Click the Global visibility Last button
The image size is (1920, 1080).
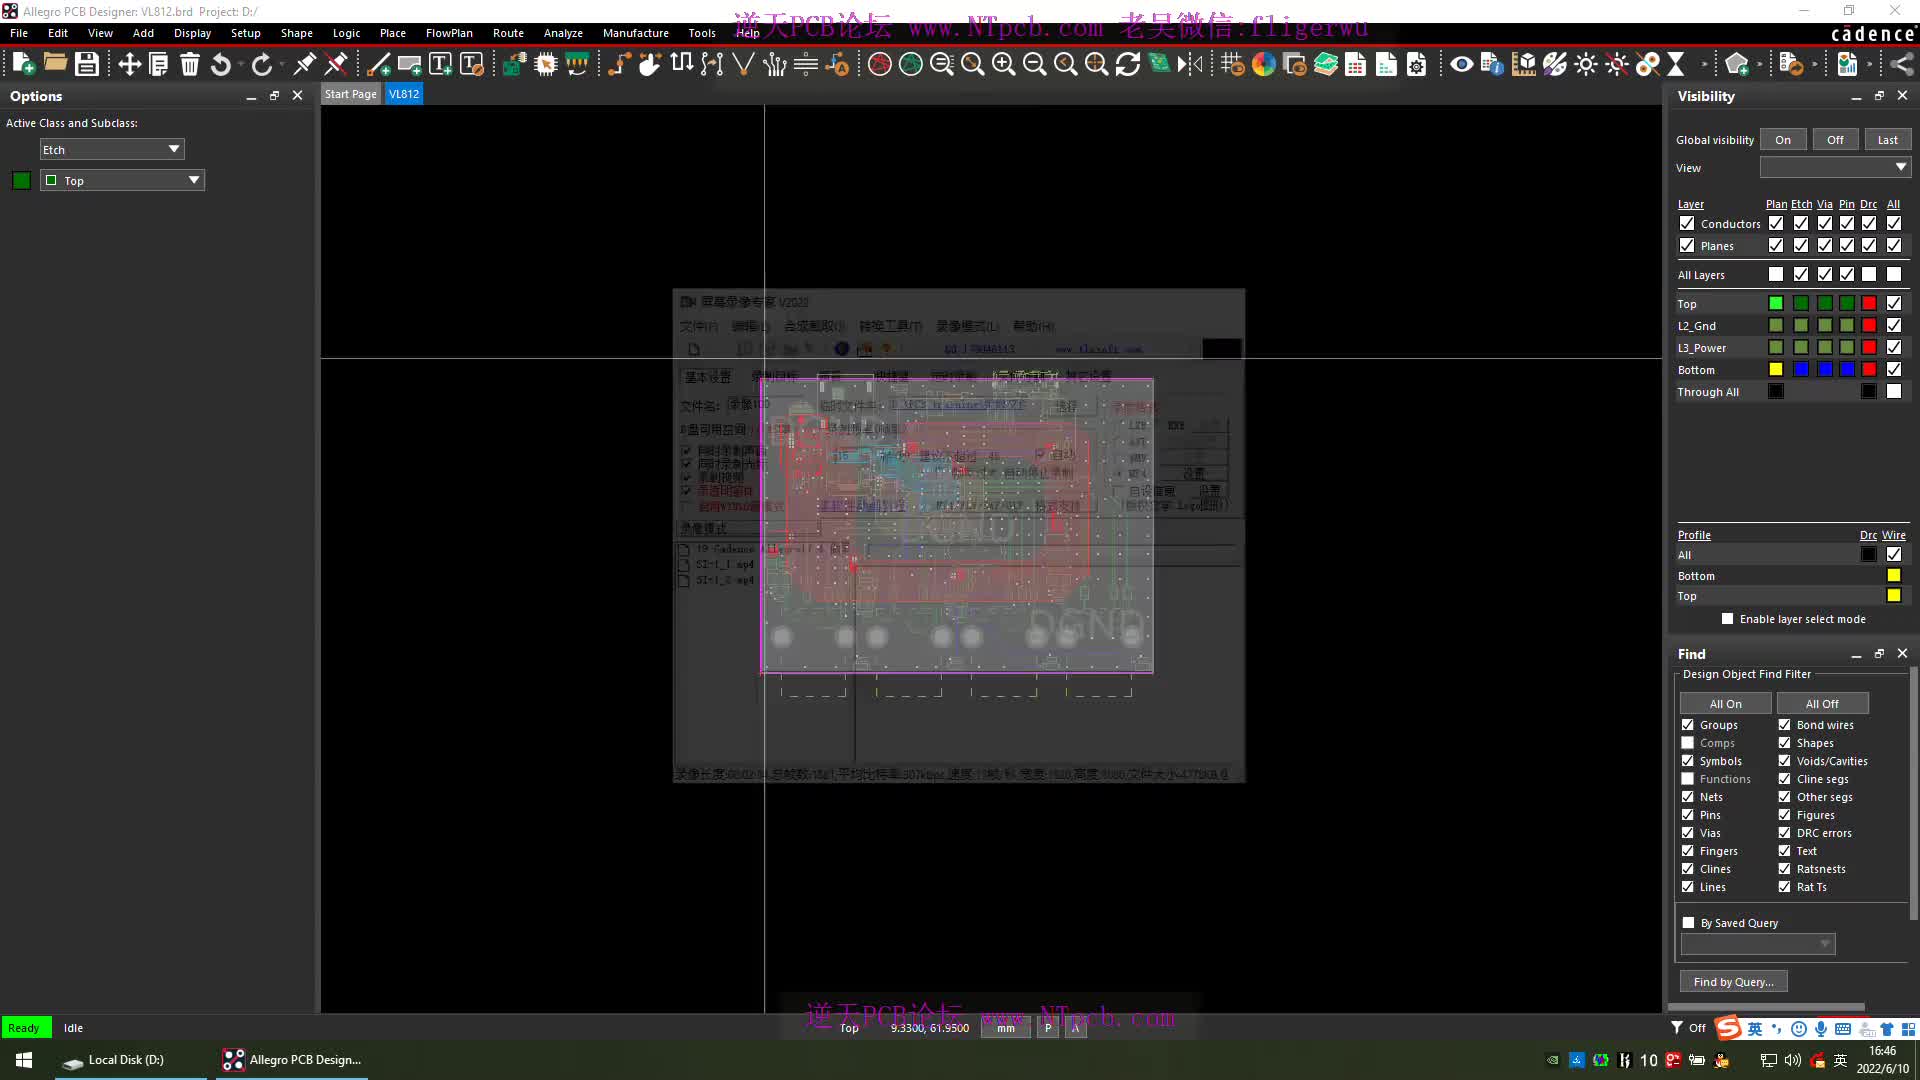(1887, 140)
